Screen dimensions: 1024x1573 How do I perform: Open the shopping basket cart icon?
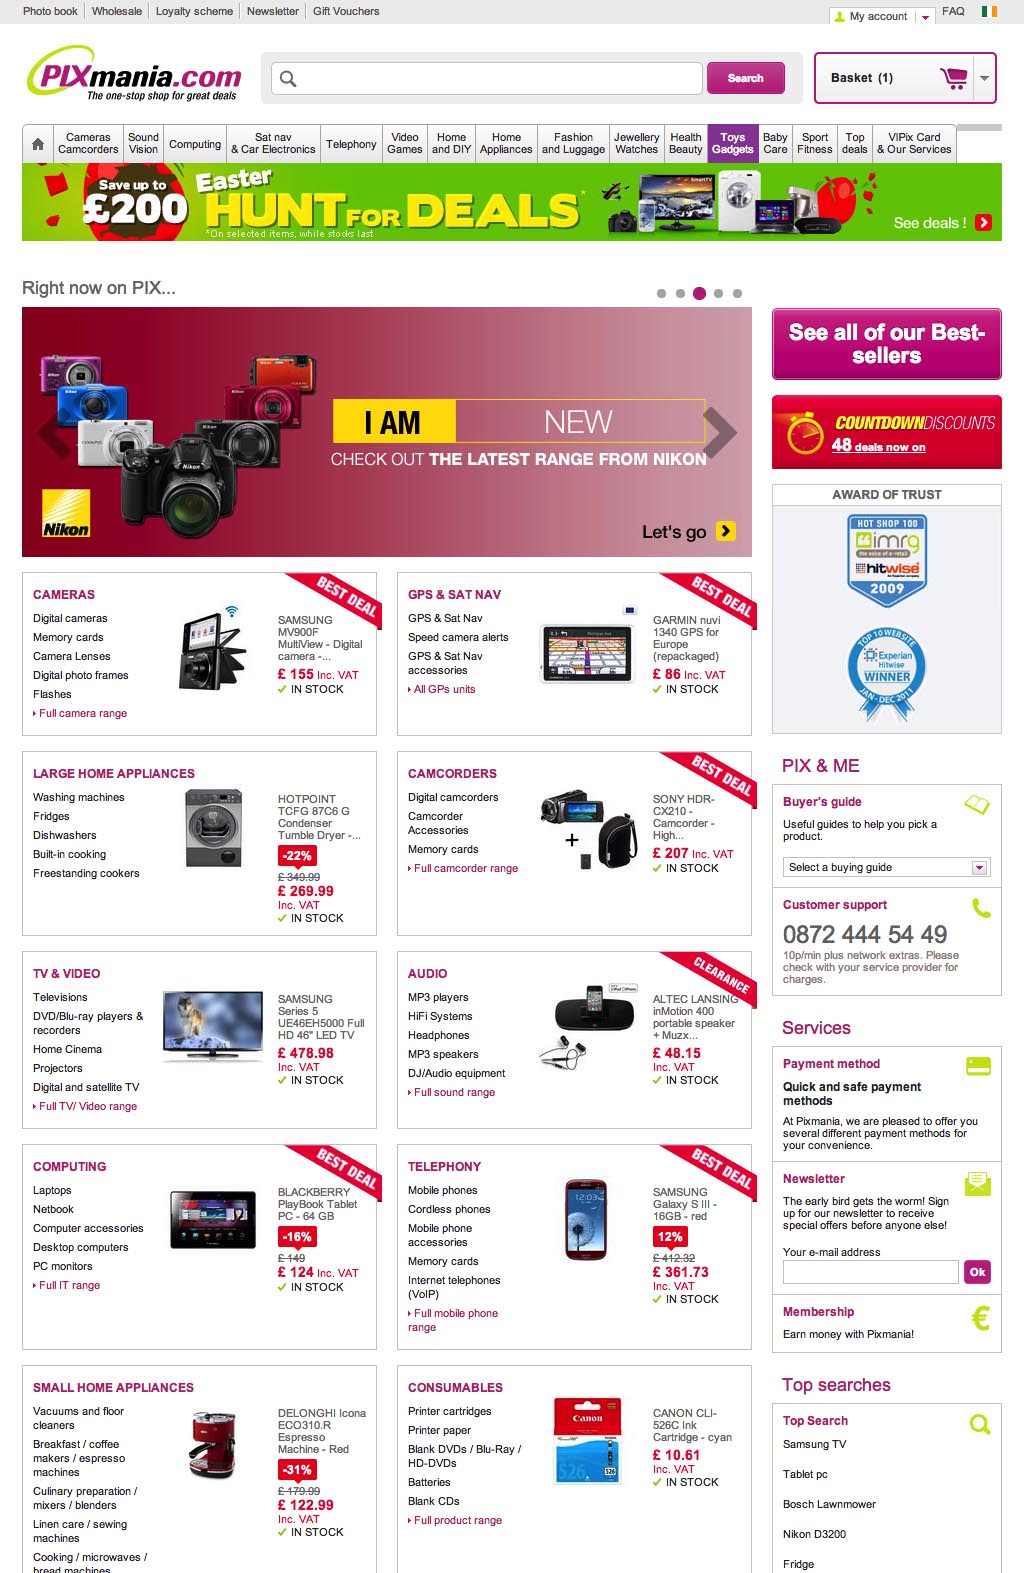click(953, 78)
